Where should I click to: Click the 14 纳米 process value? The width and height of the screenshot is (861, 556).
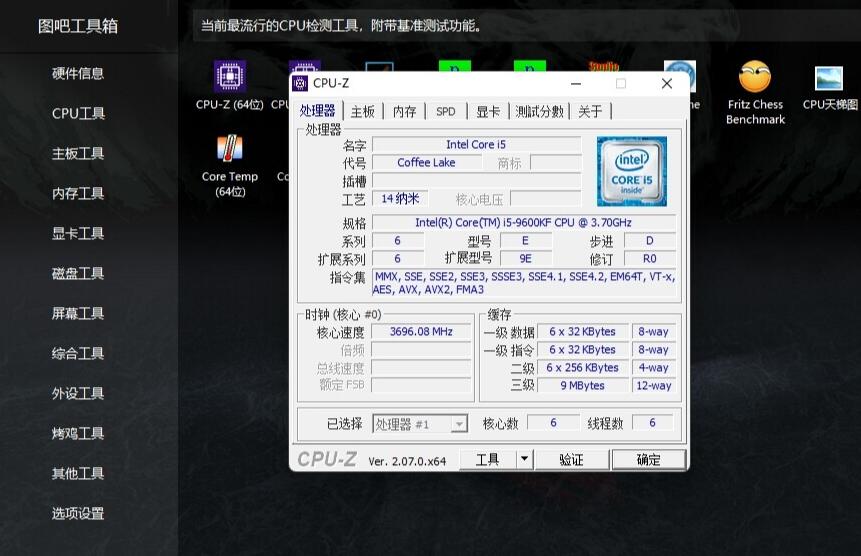(x=400, y=199)
